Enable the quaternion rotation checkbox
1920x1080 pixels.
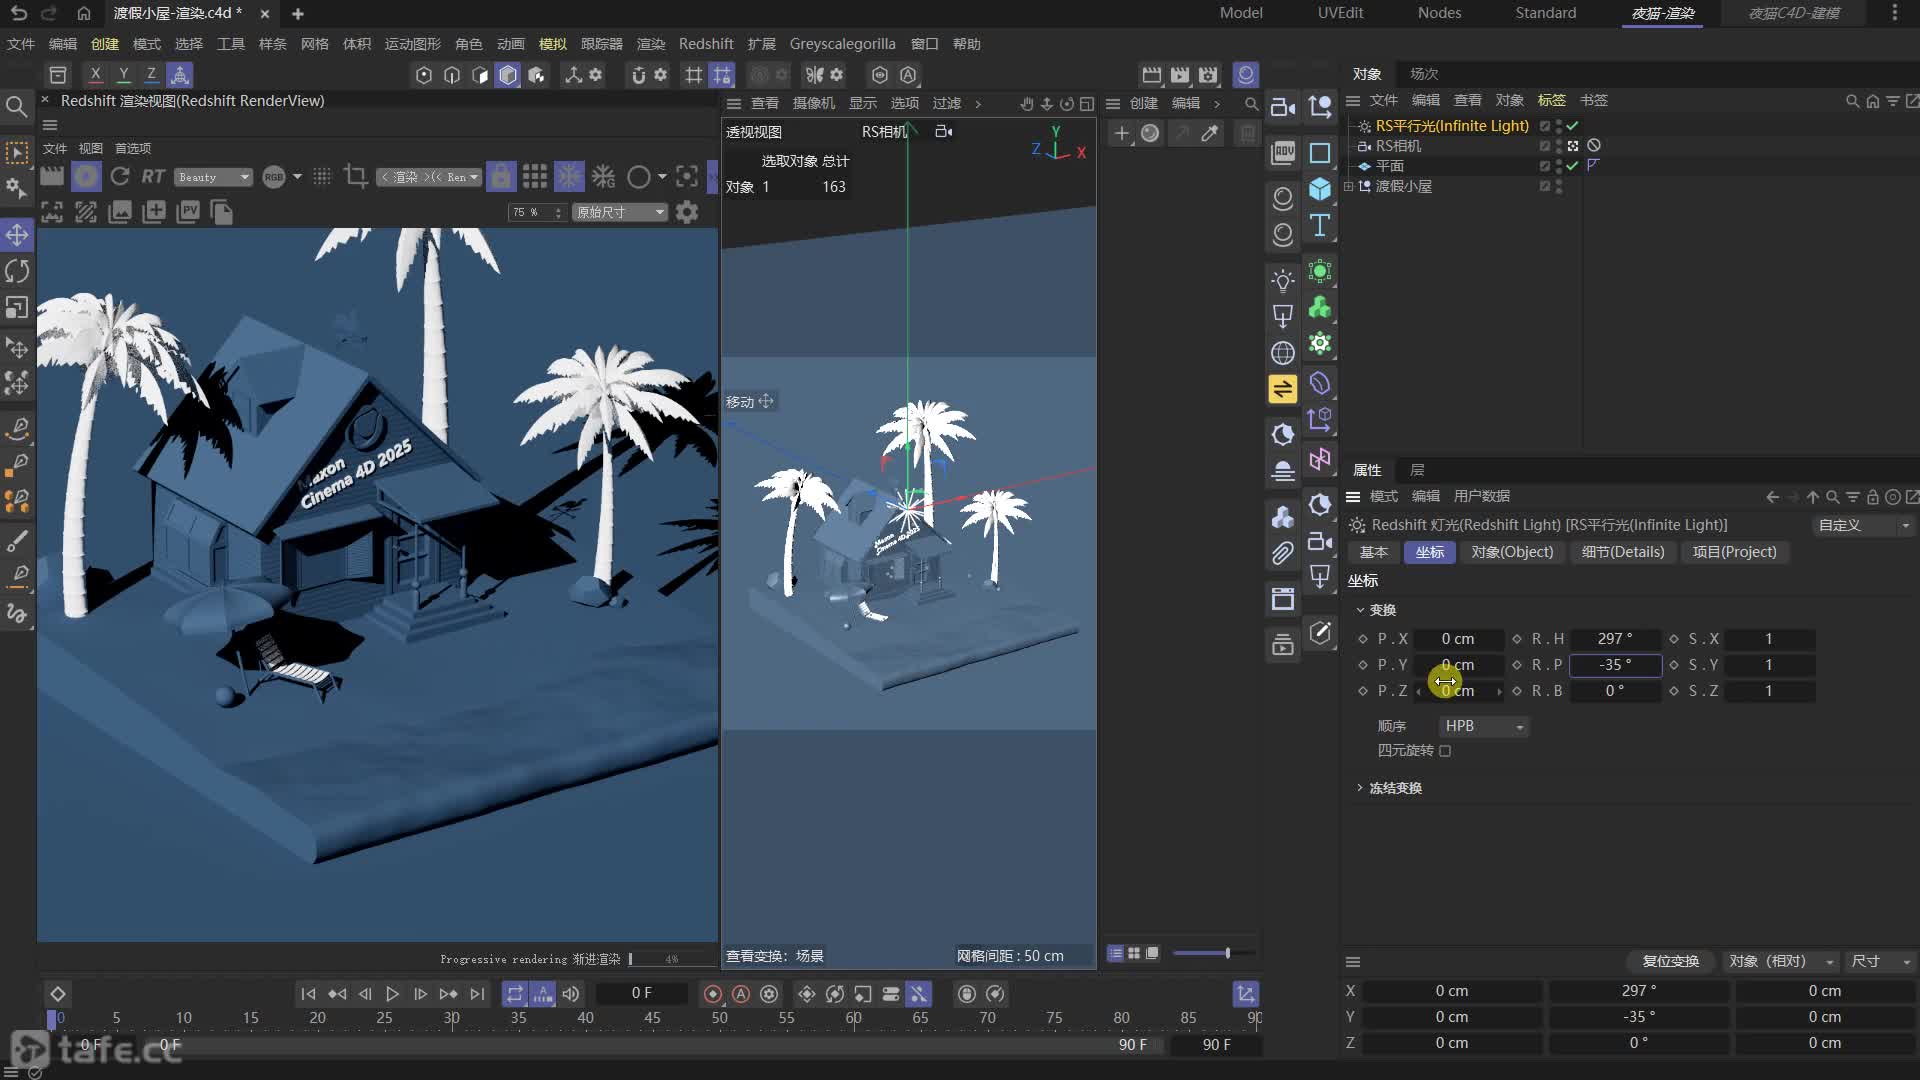pos(1445,751)
